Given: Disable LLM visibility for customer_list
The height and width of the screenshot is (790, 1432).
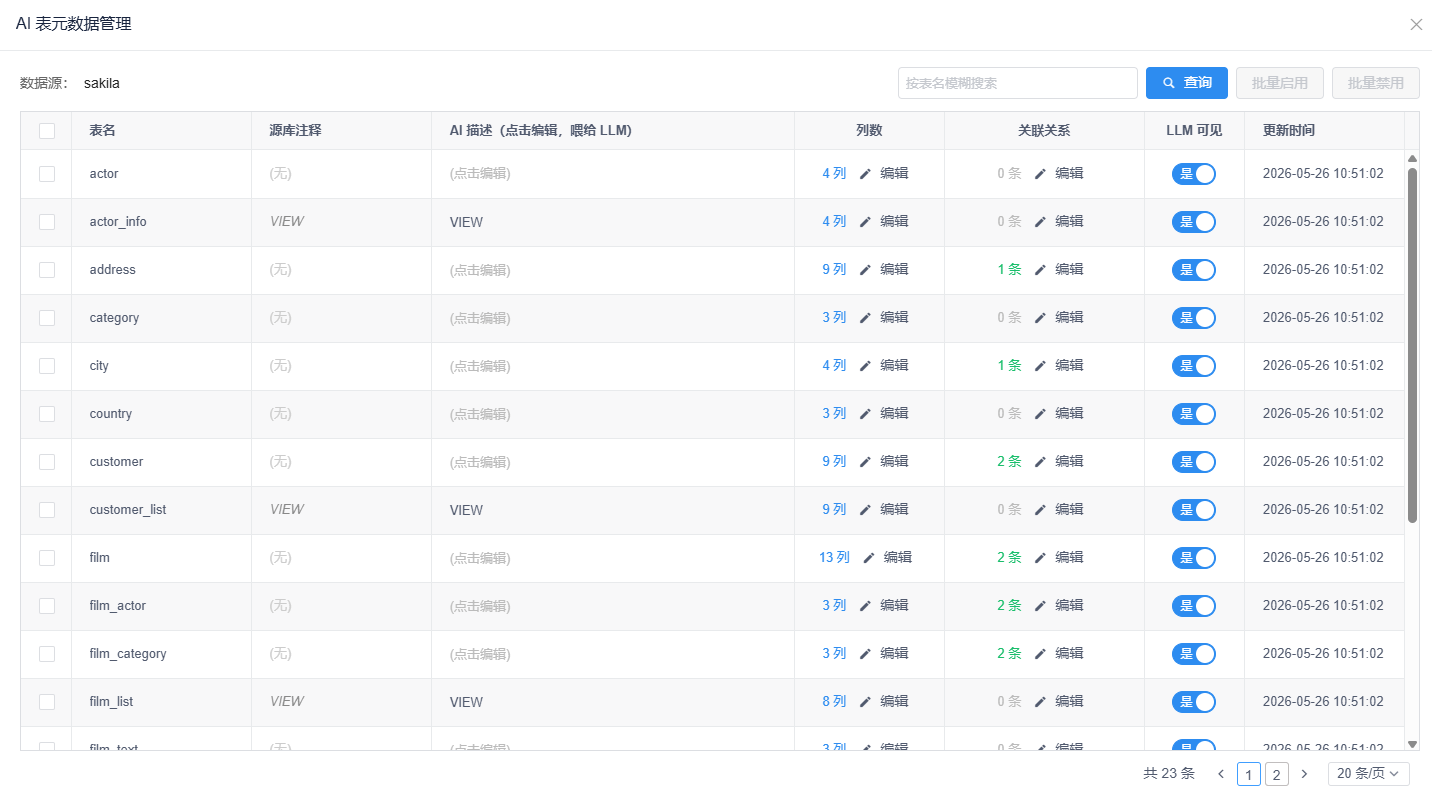Looking at the screenshot, I should (x=1194, y=510).
